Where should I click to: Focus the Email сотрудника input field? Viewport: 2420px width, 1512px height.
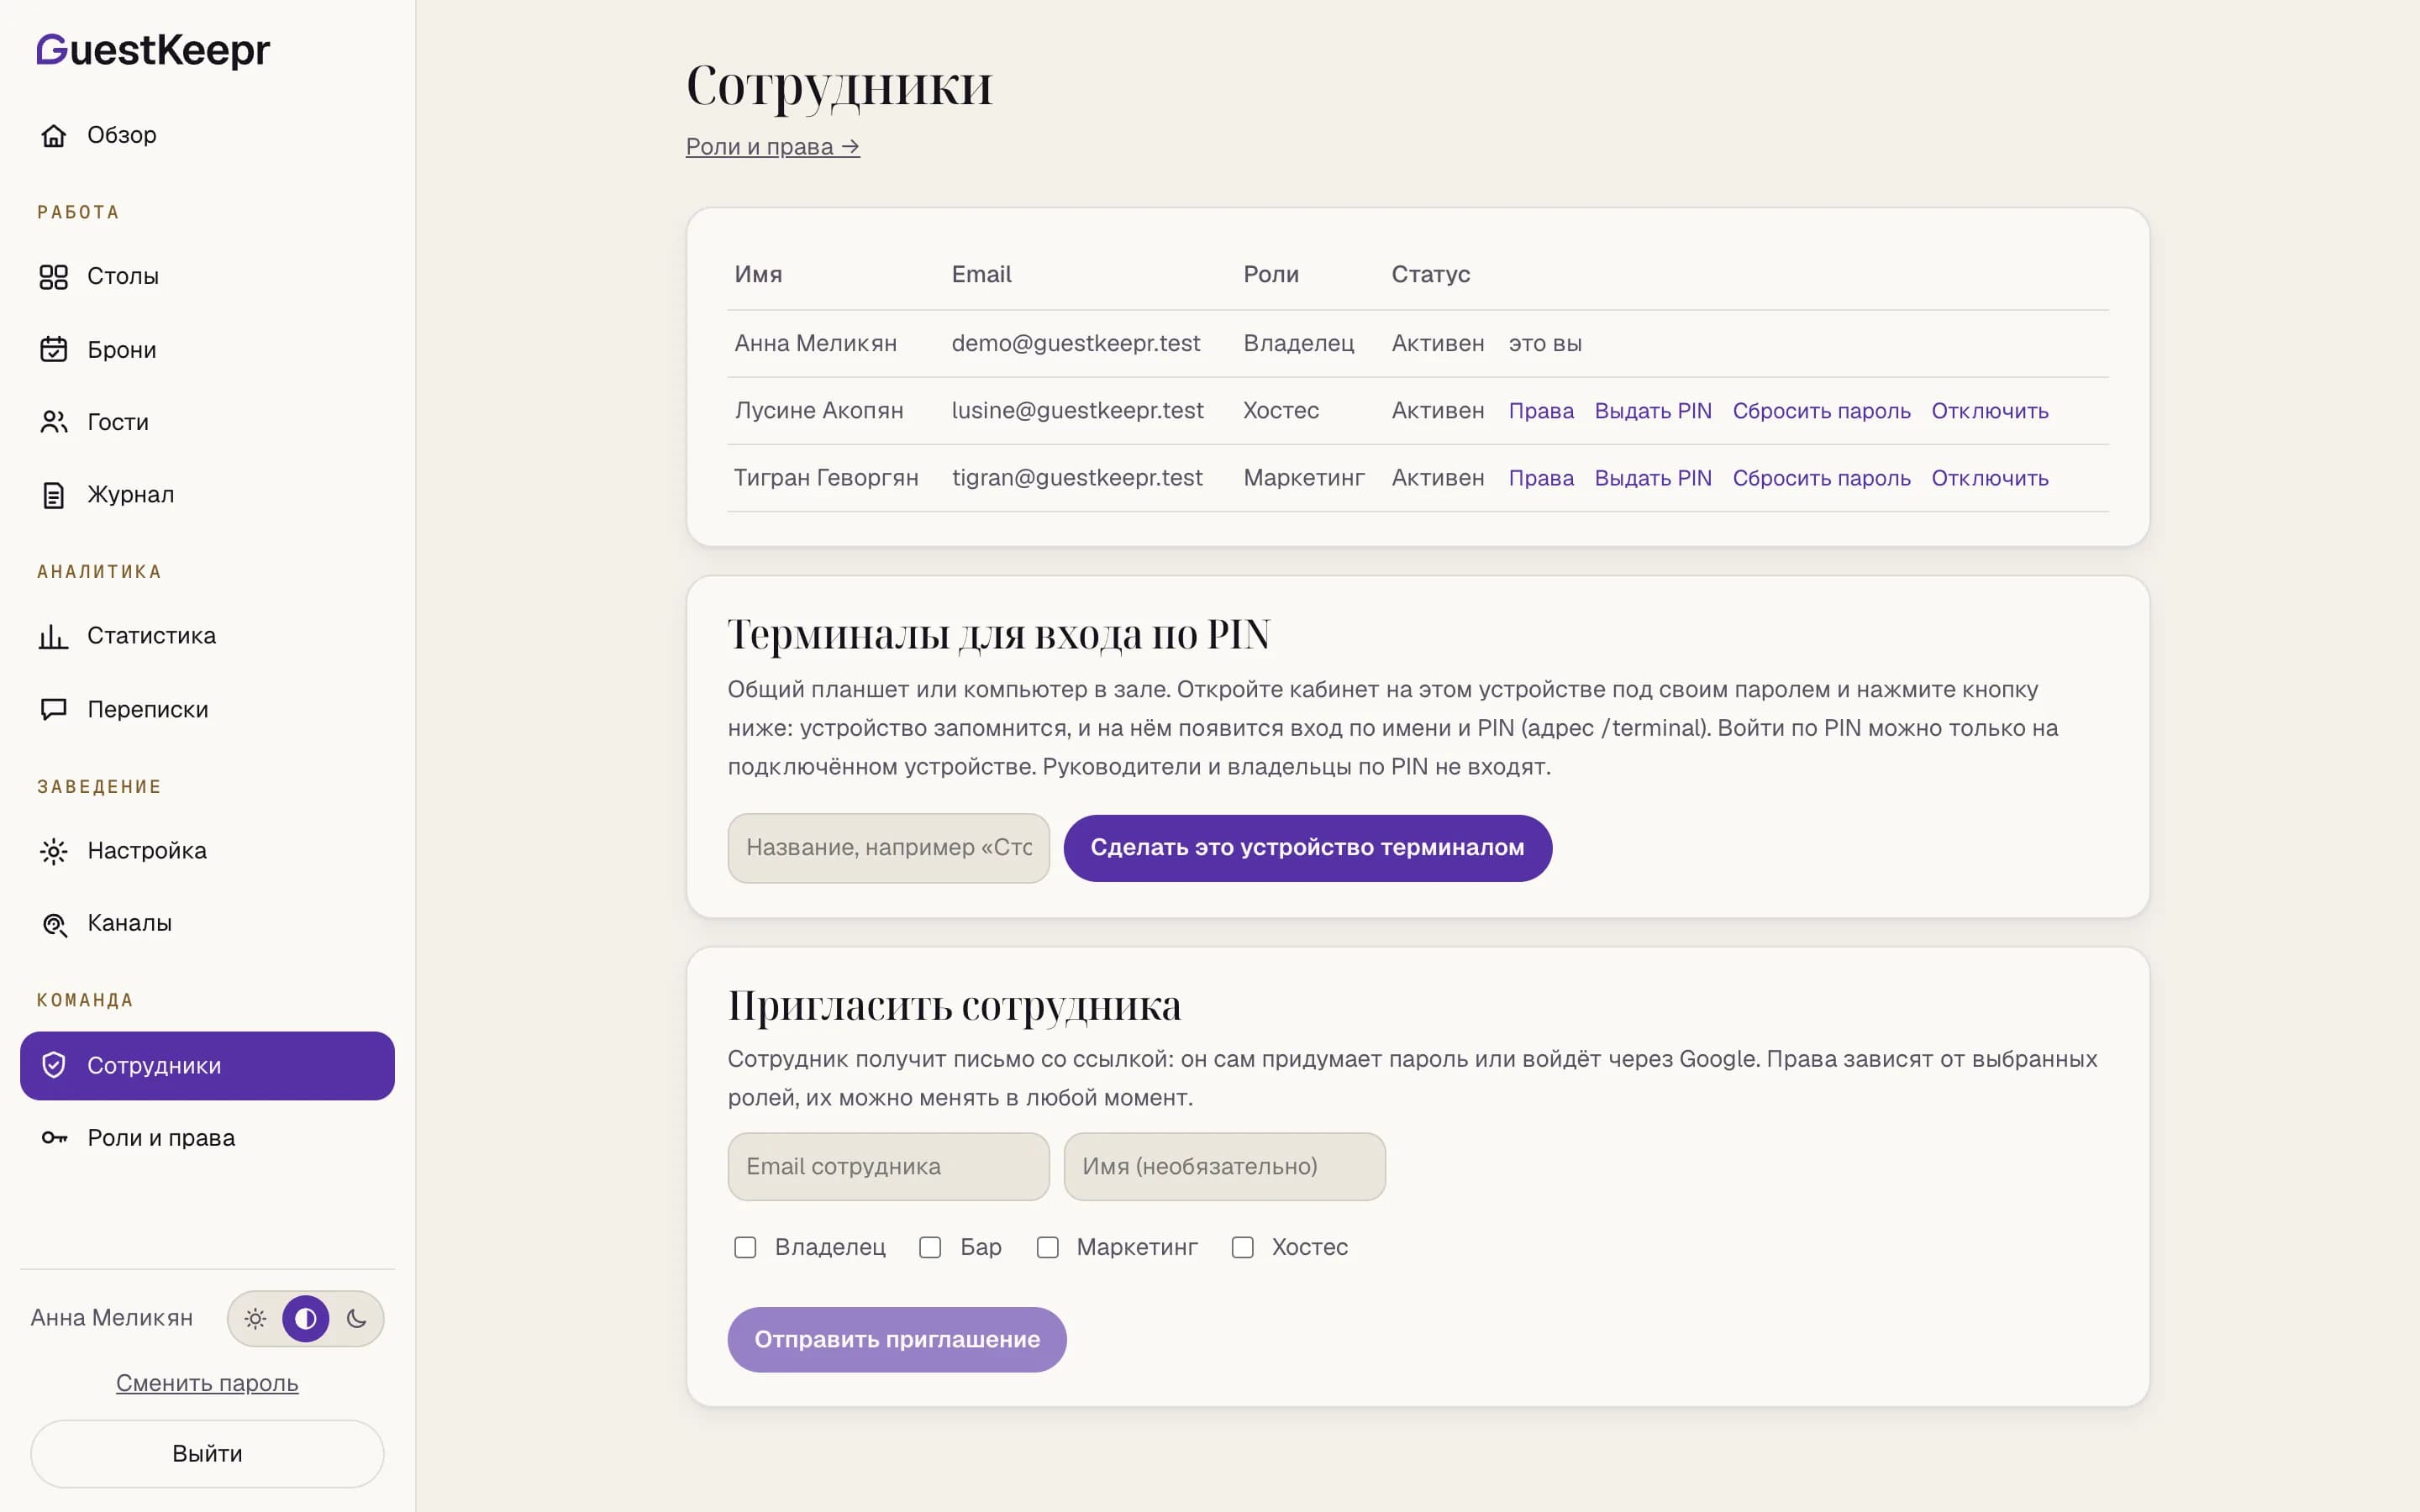tap(889, 1166)
